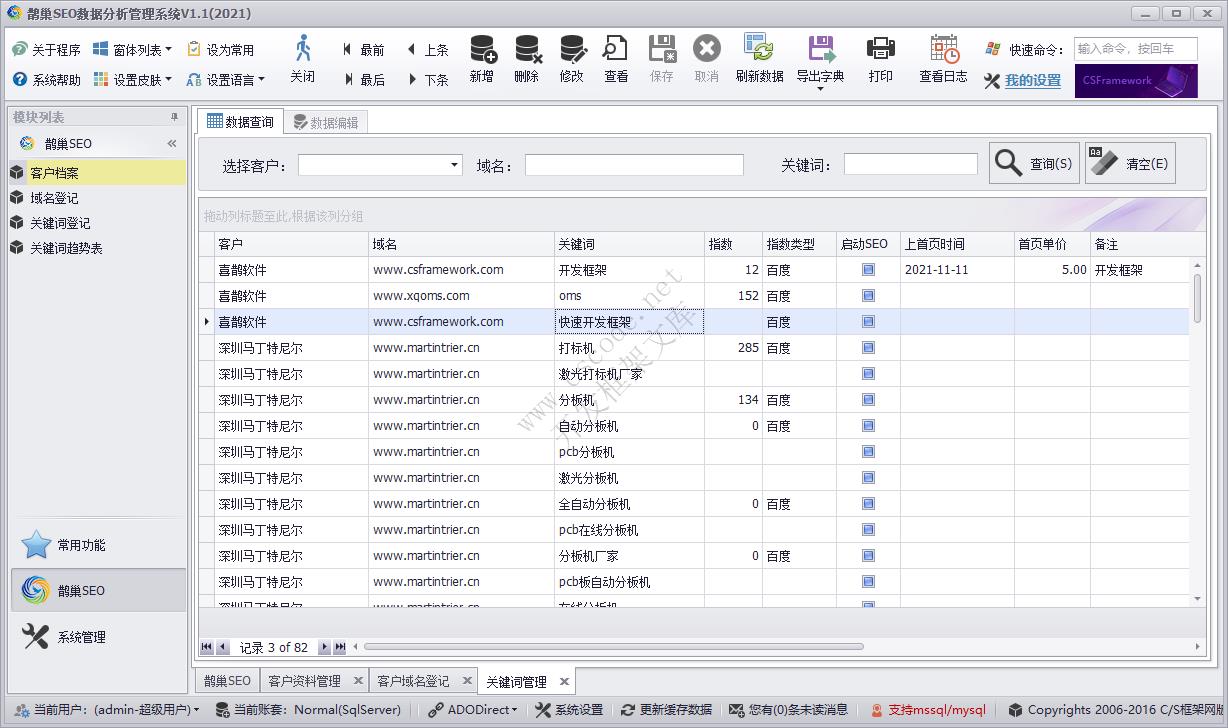Screen dimensions: 1228x728
Task: Click the grid's horizontal scrollbar
Action: coord(612,647)
